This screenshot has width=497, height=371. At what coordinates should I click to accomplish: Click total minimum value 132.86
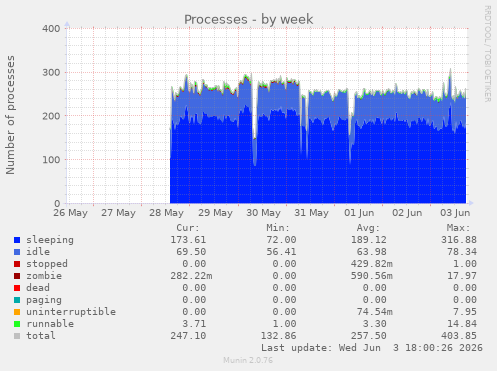[278, 336]
